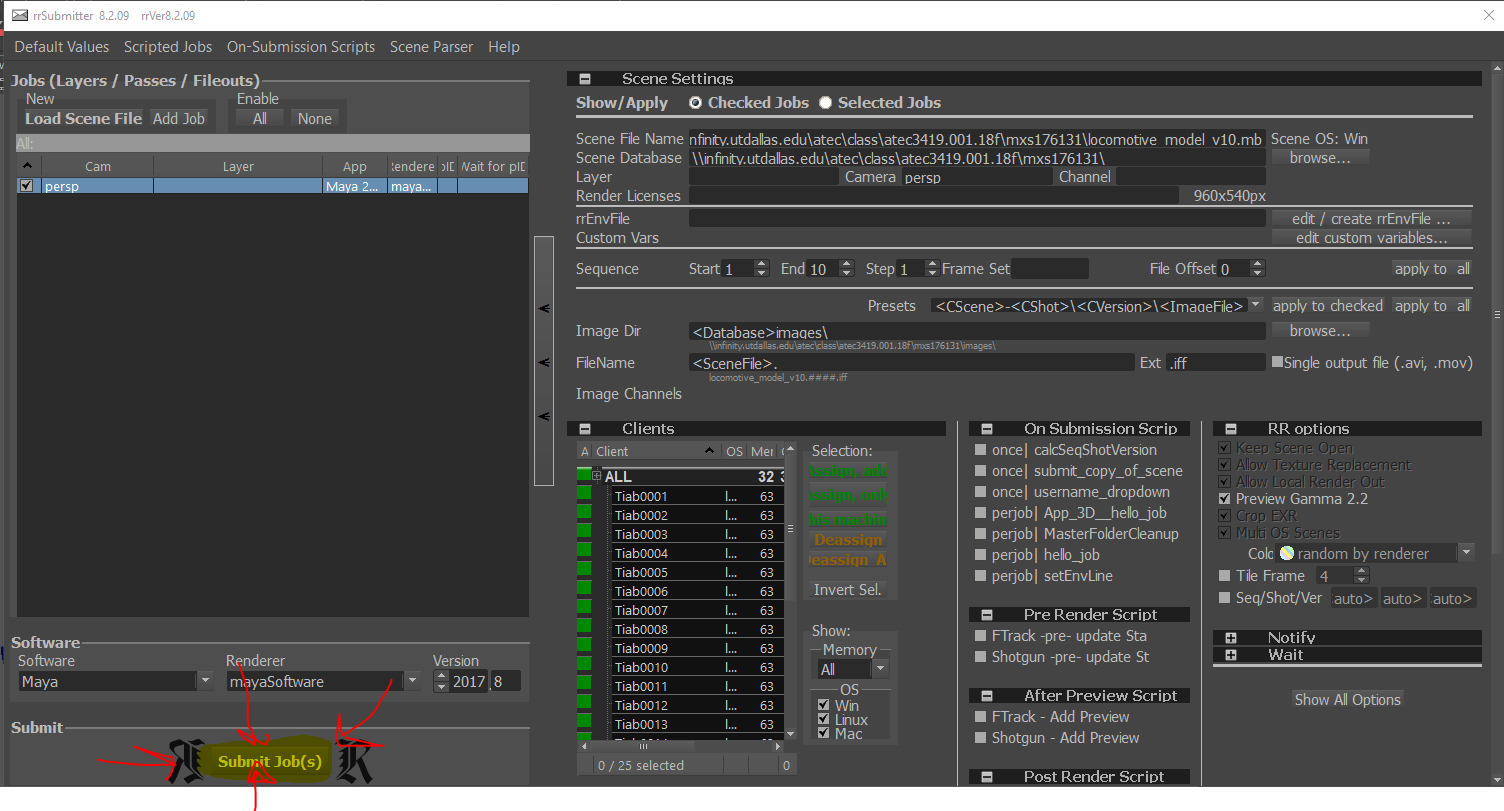This screenshot has width=1504, height=811.
Task: Click the Image Dir input field
Action: [976, 331]
